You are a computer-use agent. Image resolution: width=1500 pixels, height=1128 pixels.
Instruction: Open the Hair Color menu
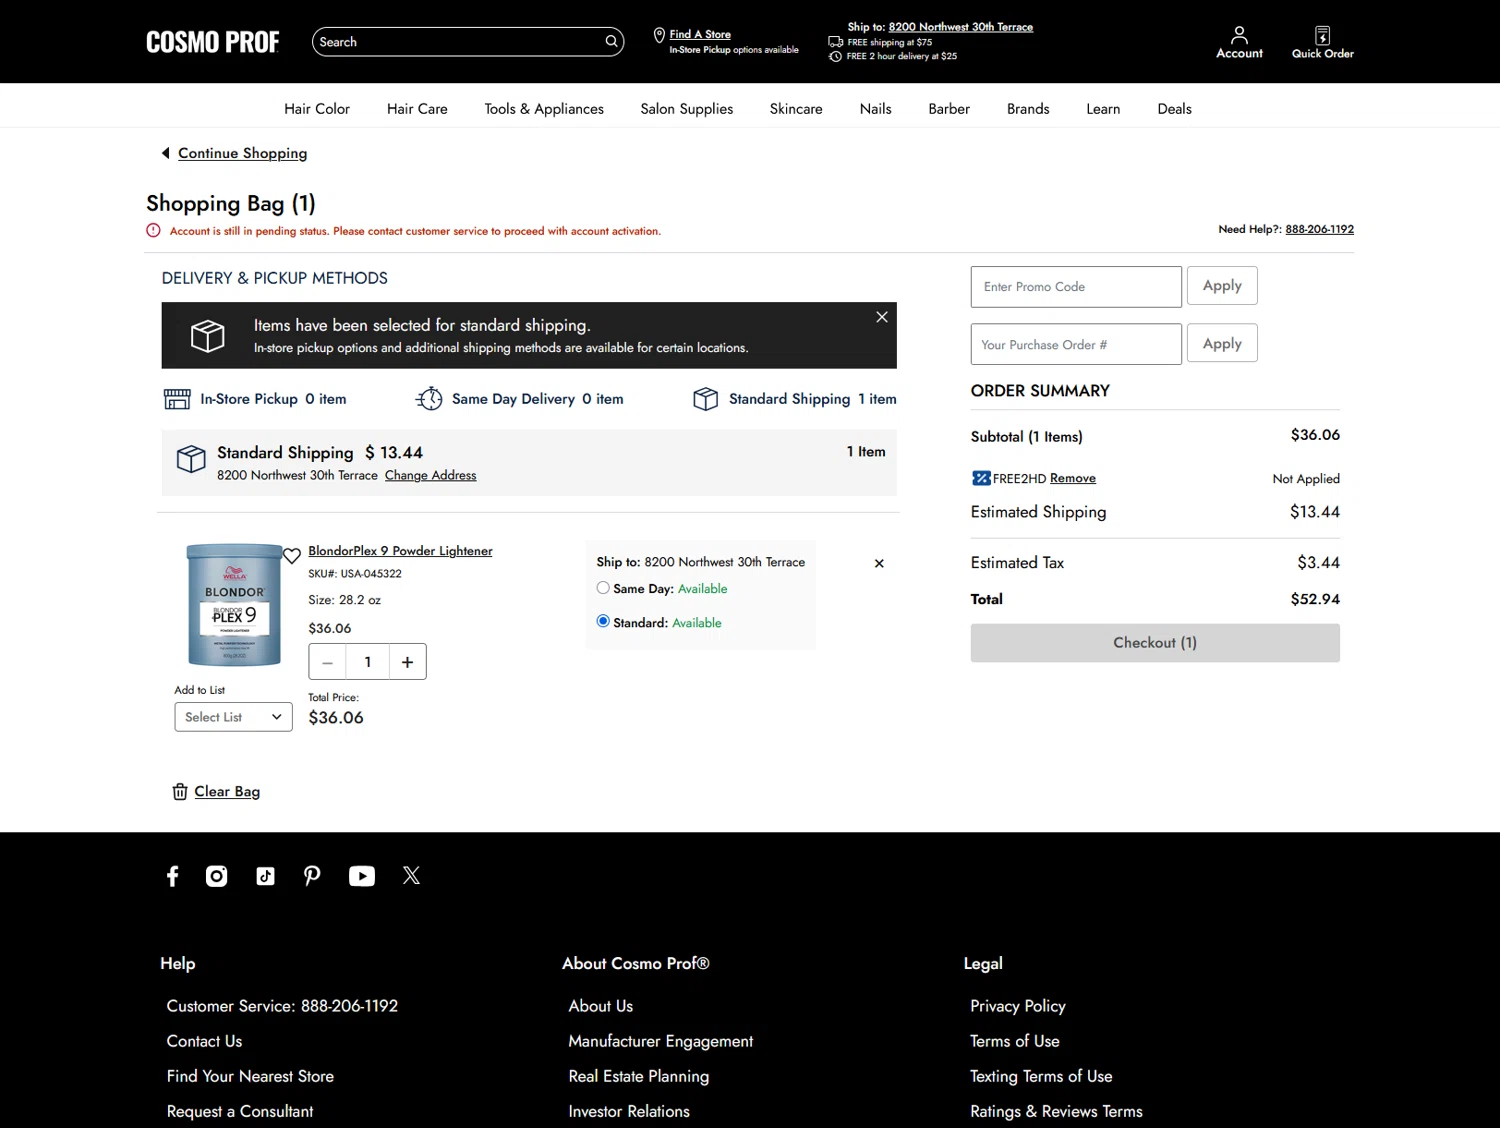point(316,109)
